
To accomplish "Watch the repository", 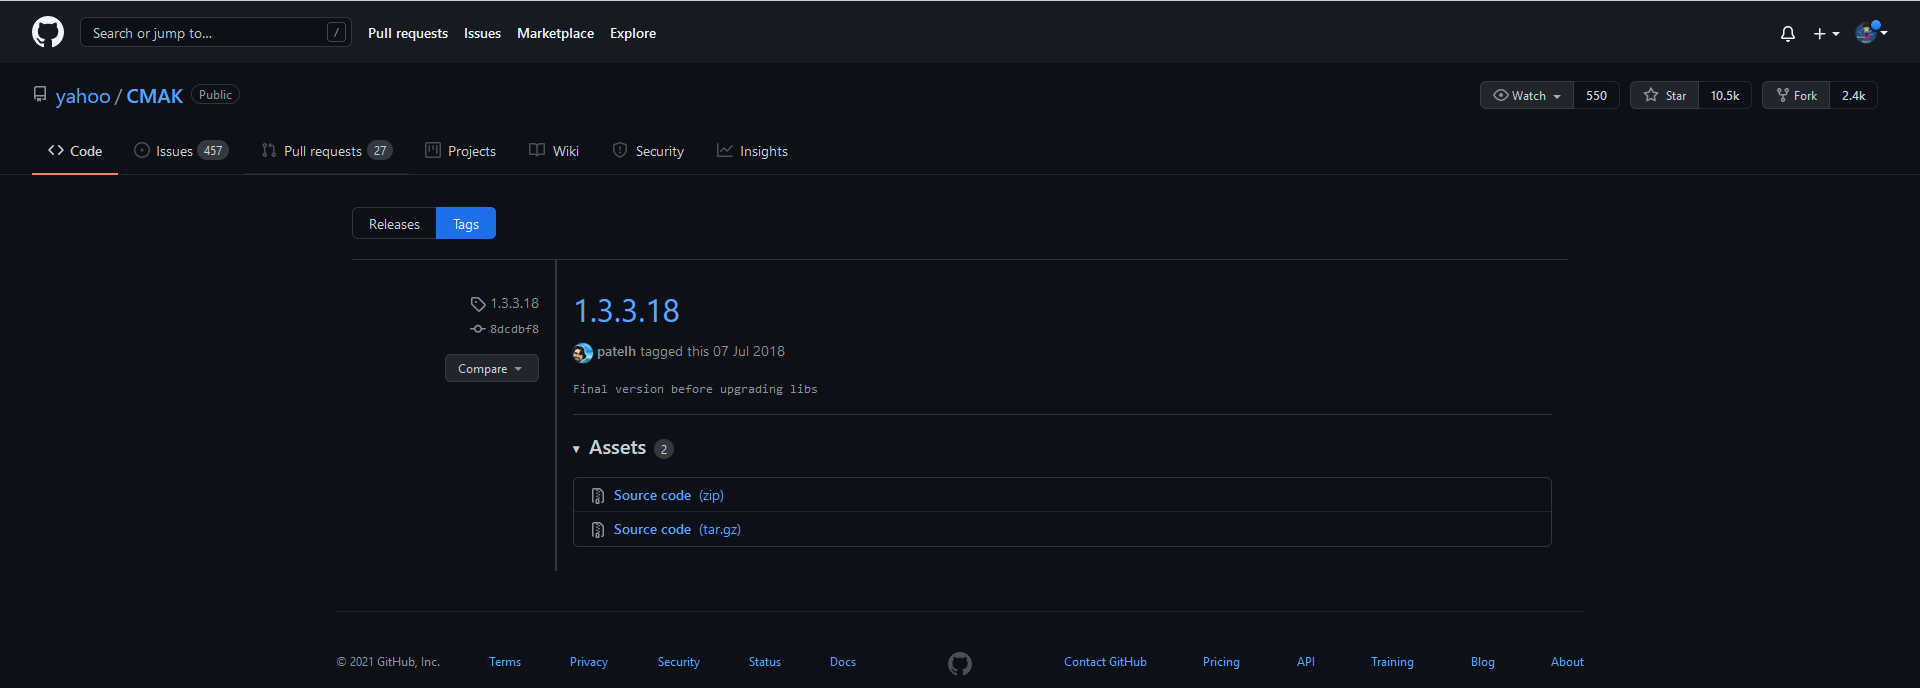I will (1526, 96).
